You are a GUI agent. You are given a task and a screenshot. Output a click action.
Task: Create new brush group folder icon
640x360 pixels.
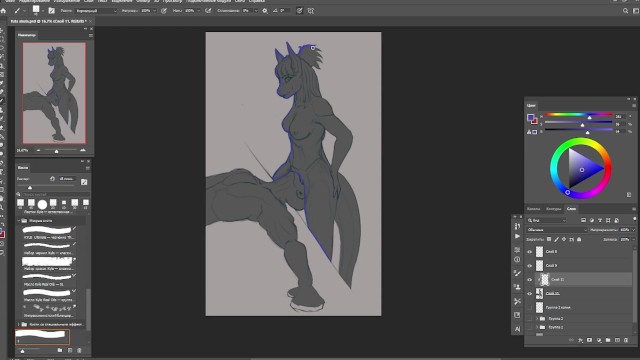[60, 350]
